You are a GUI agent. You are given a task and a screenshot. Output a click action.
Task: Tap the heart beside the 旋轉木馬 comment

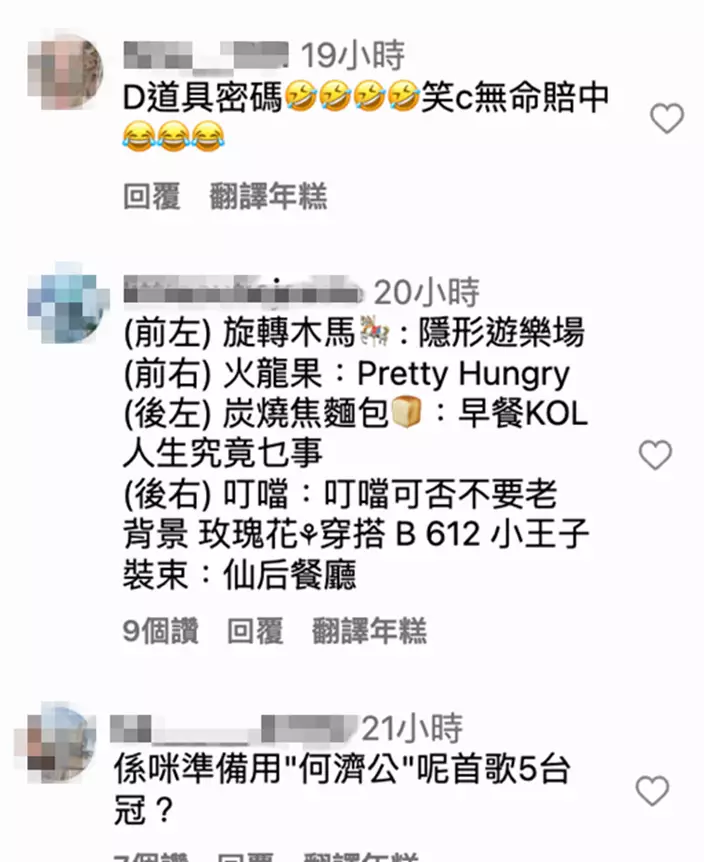point(655,455)
